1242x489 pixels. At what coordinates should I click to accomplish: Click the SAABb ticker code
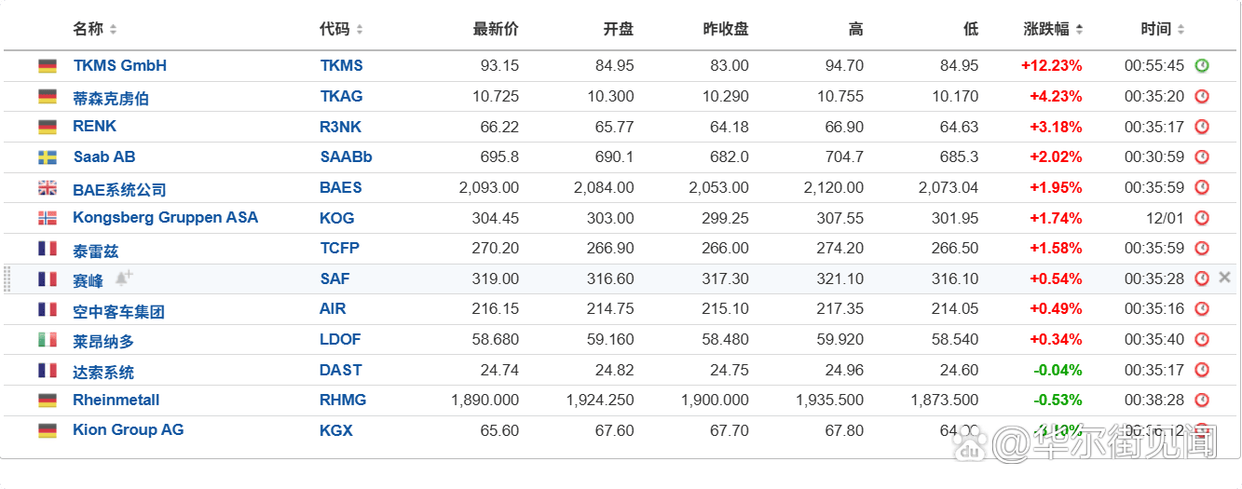(x=346, y=157)
